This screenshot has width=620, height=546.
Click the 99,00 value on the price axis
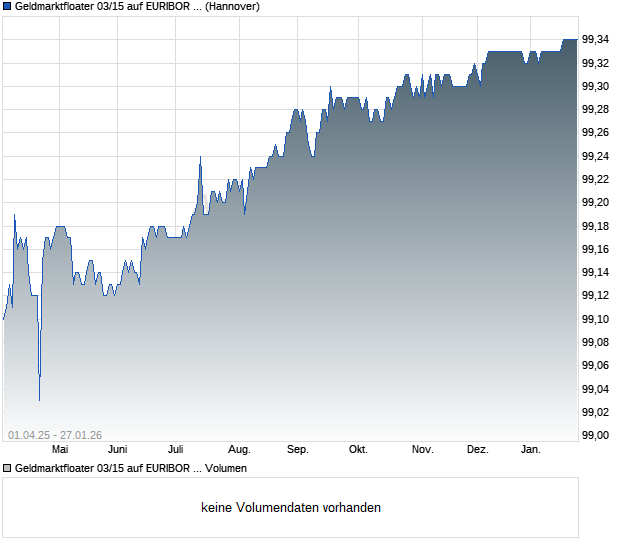tap(595, 435)
